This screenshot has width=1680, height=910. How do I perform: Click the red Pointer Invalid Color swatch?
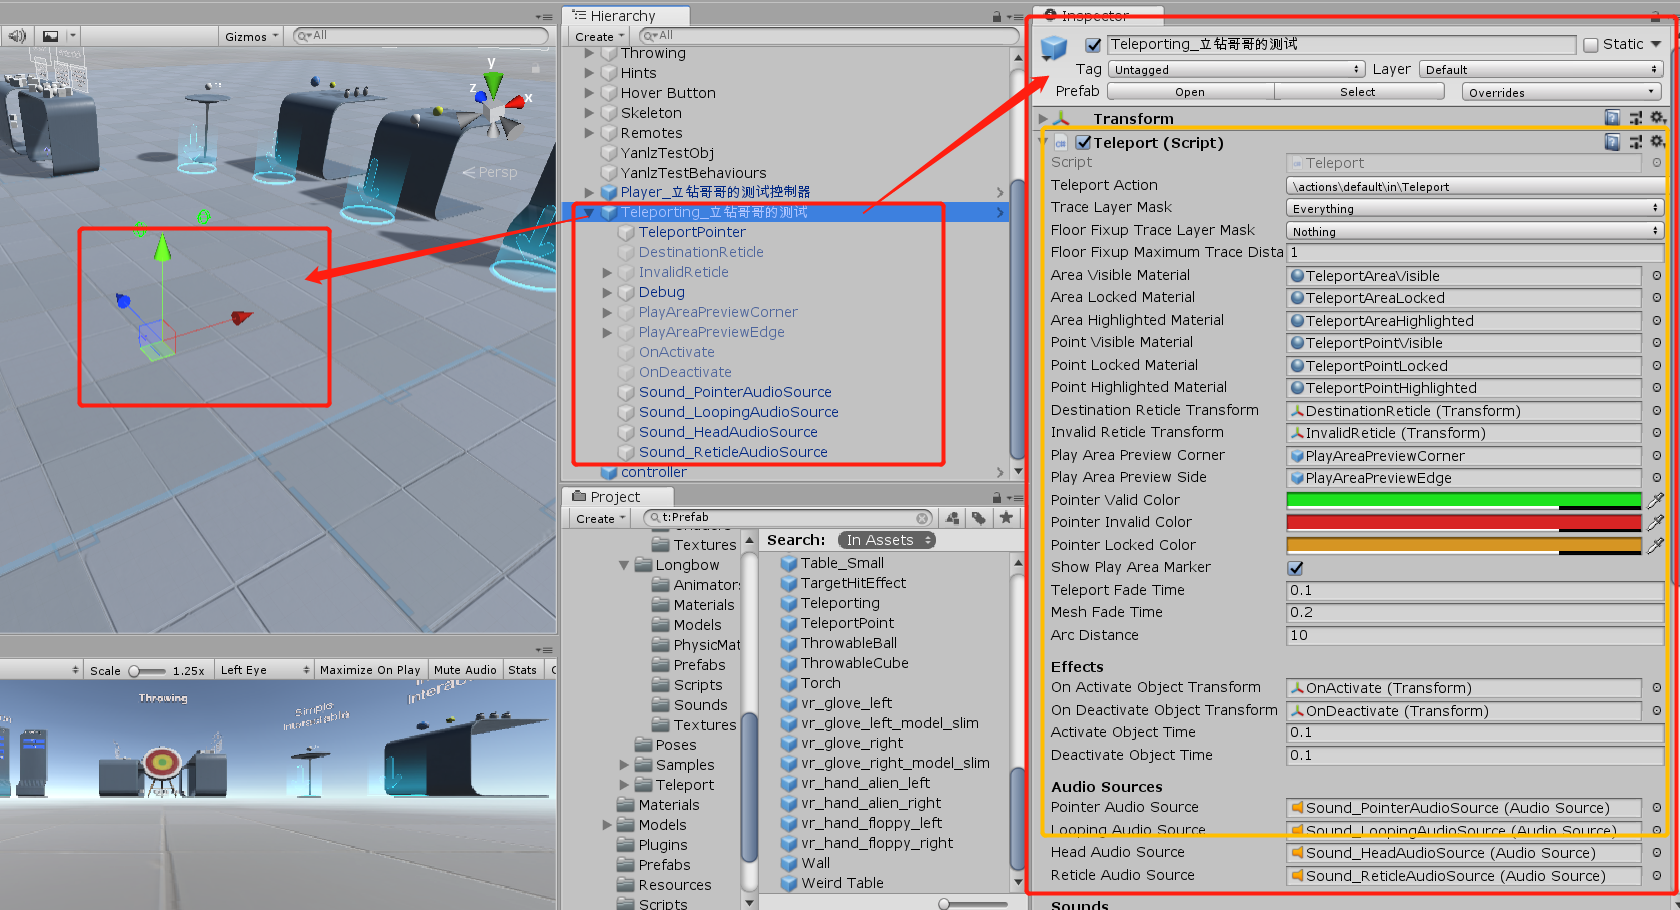1460,522
